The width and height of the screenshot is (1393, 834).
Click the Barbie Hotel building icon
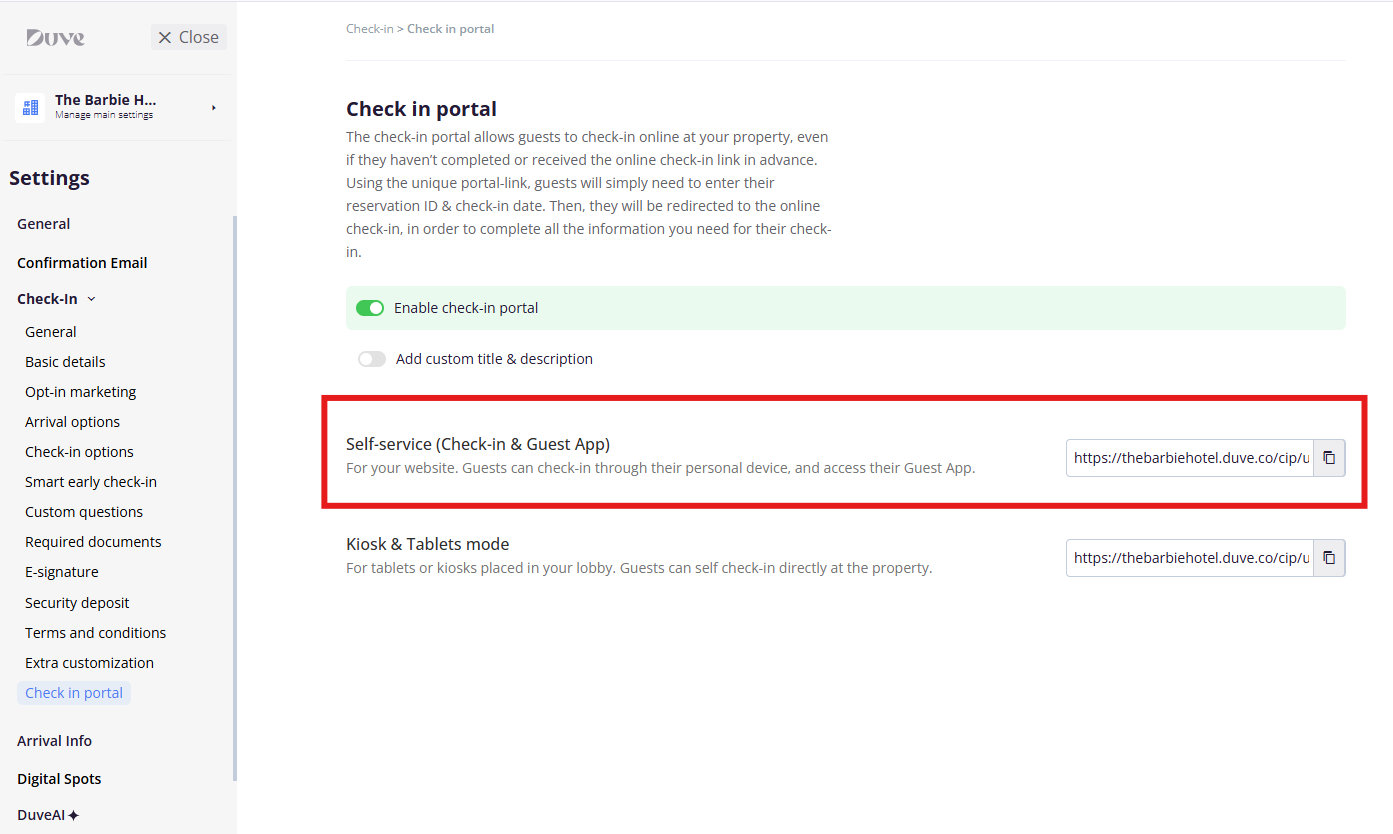[30, 107]
